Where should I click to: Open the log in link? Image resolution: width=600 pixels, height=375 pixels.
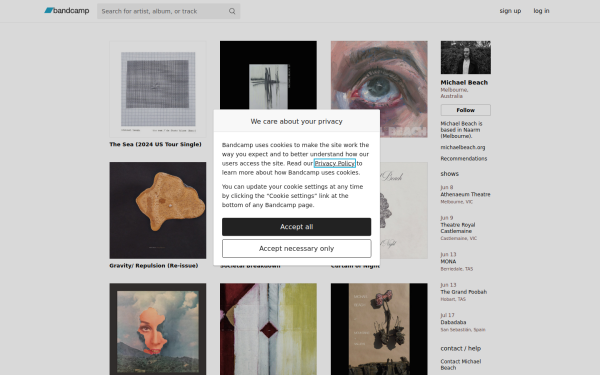(541, 11)
